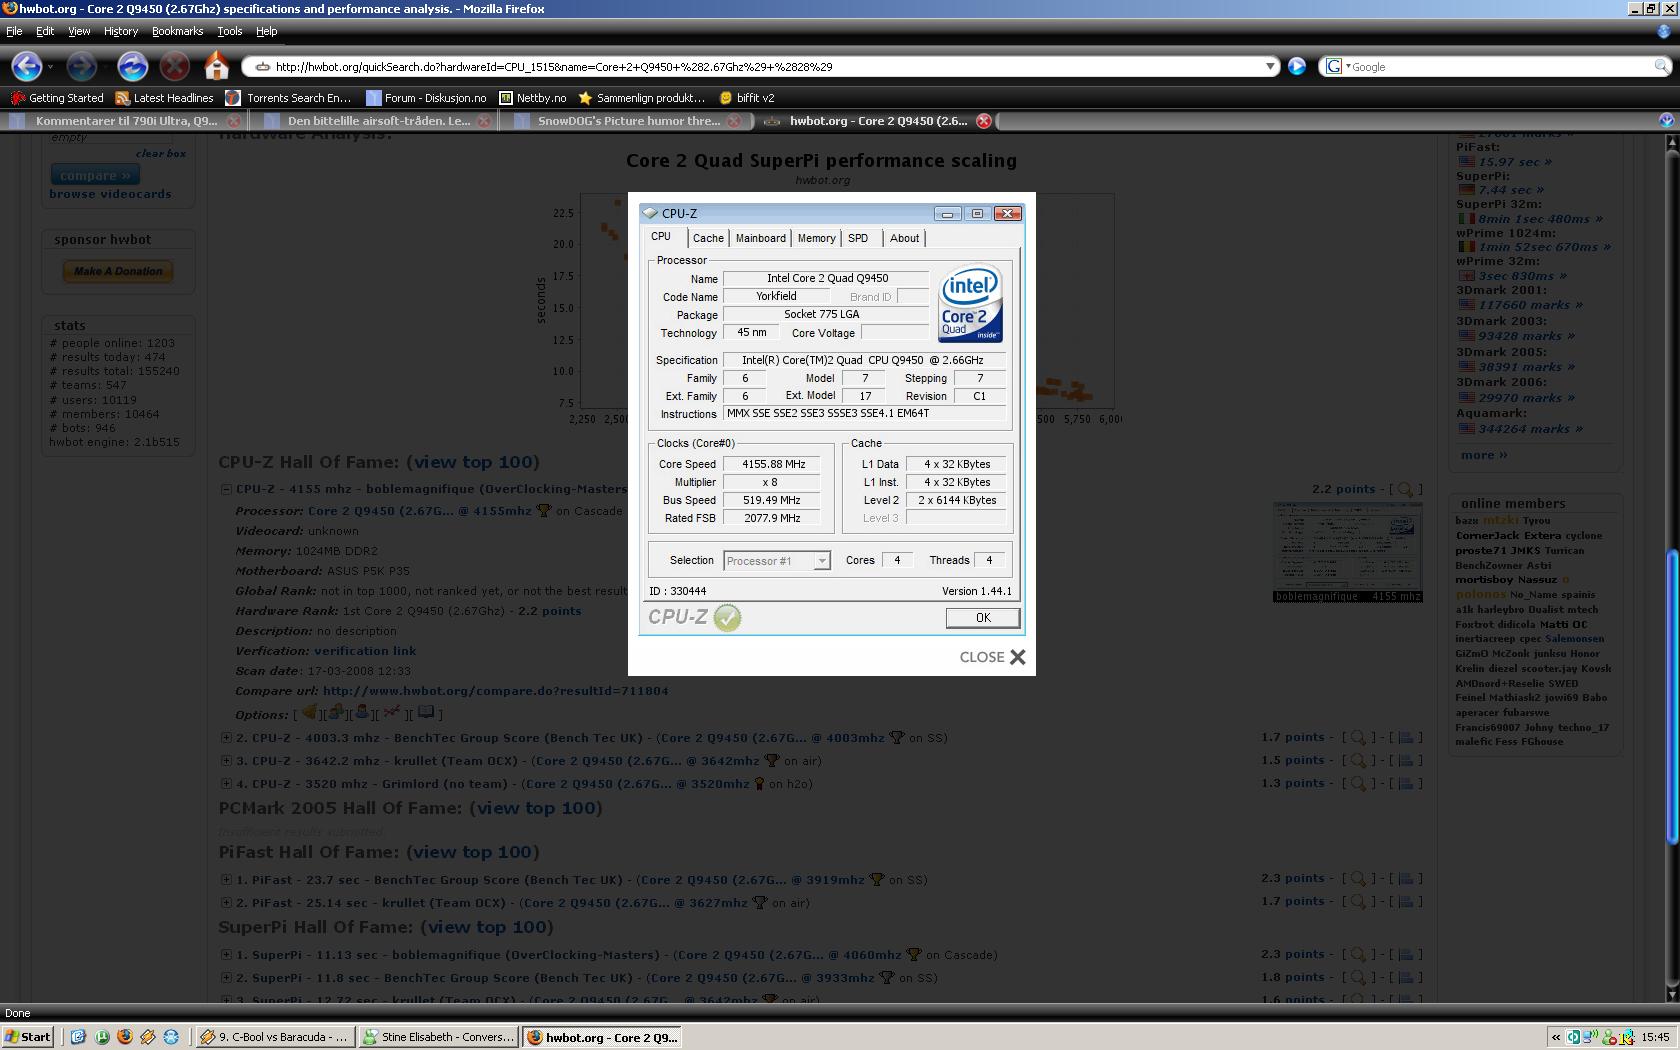Click the Make A Donation button

coord(118,271)
